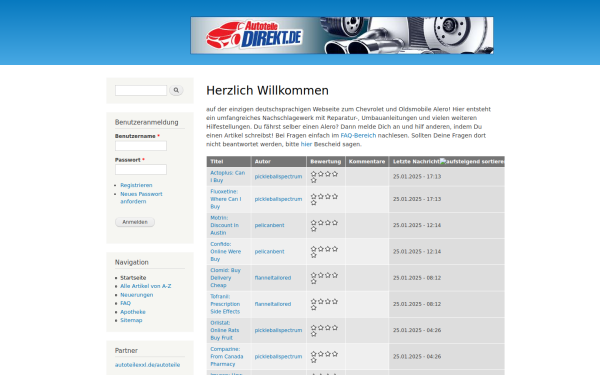Open pickleballspectrum author in Actoplus row

278,176
